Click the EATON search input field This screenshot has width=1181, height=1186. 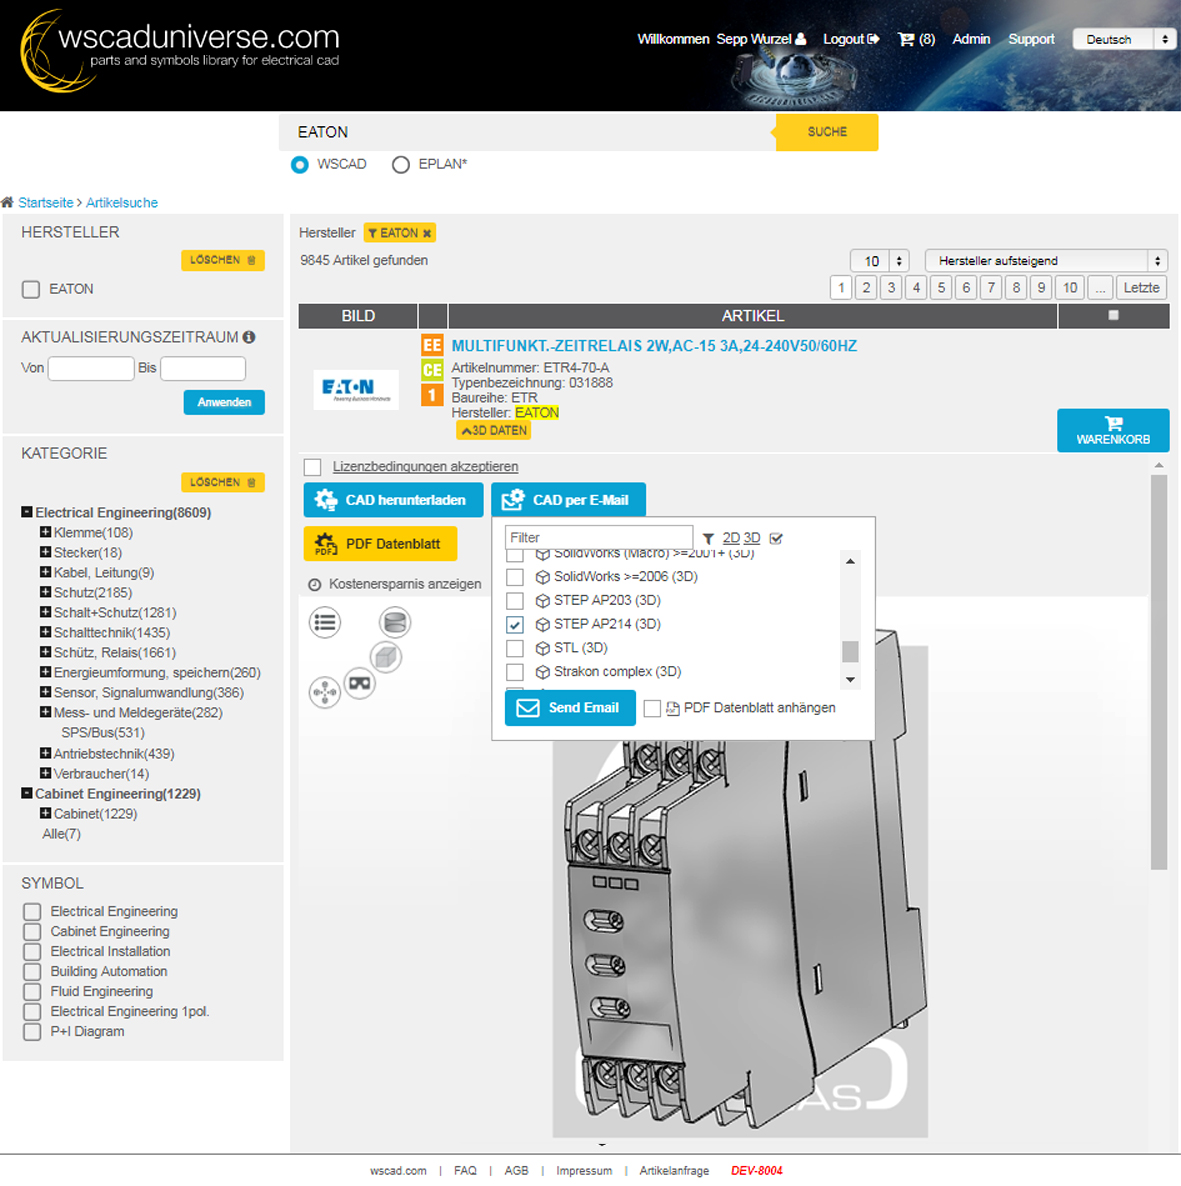[527, 132]
